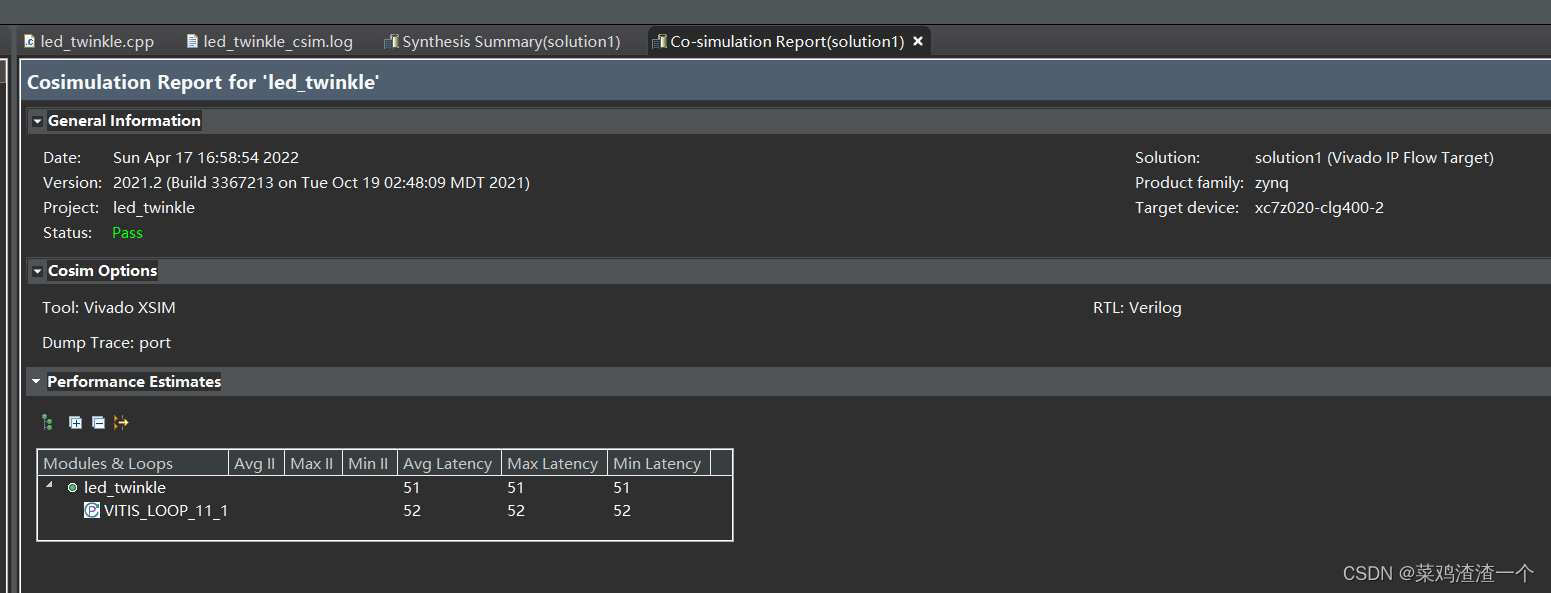The image size is (1551, 593).
Task: Click the target device xc7z020-clg400-2
Action: 1319,207
